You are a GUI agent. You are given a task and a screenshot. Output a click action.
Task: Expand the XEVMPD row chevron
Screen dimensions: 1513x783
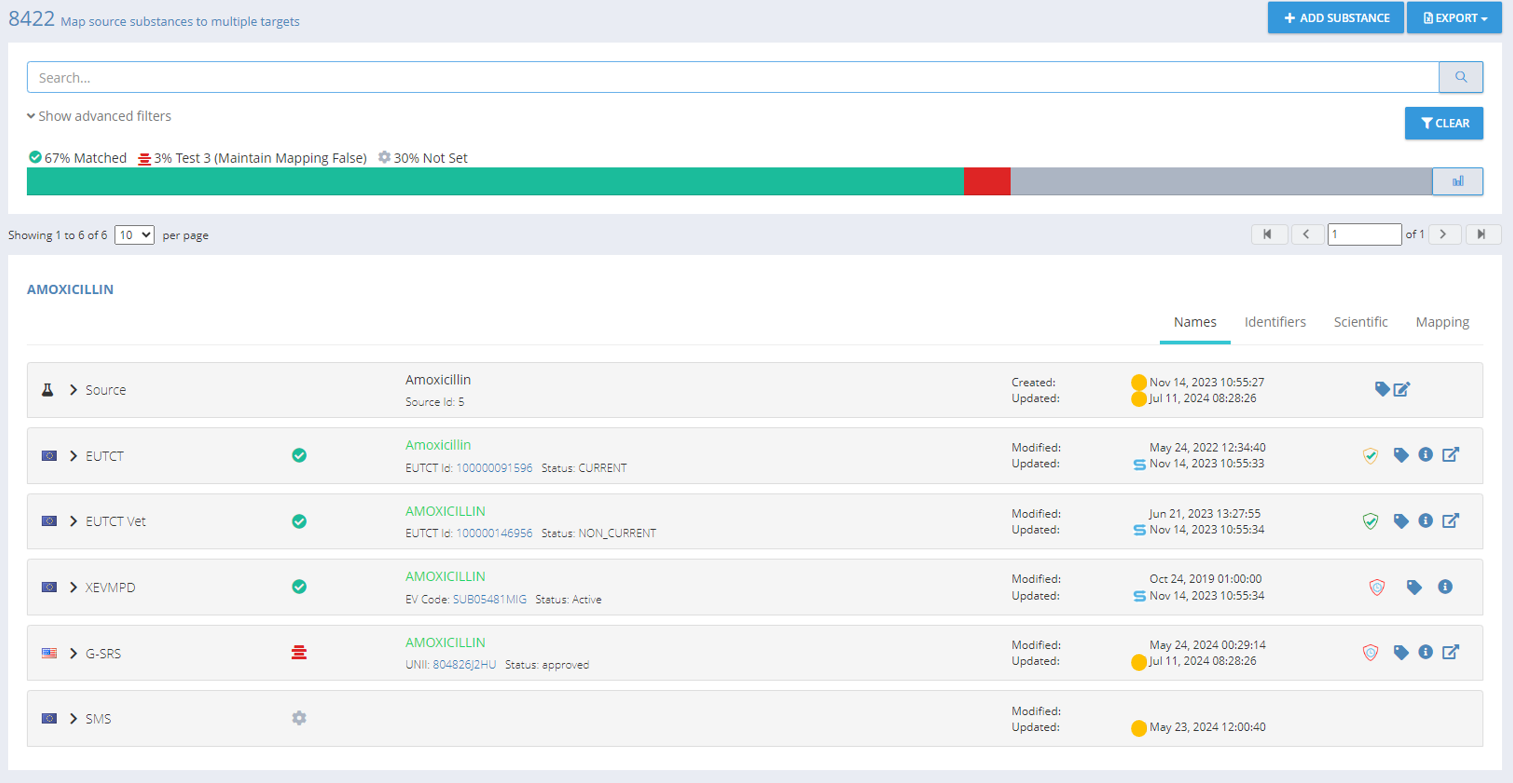[73, 587]
